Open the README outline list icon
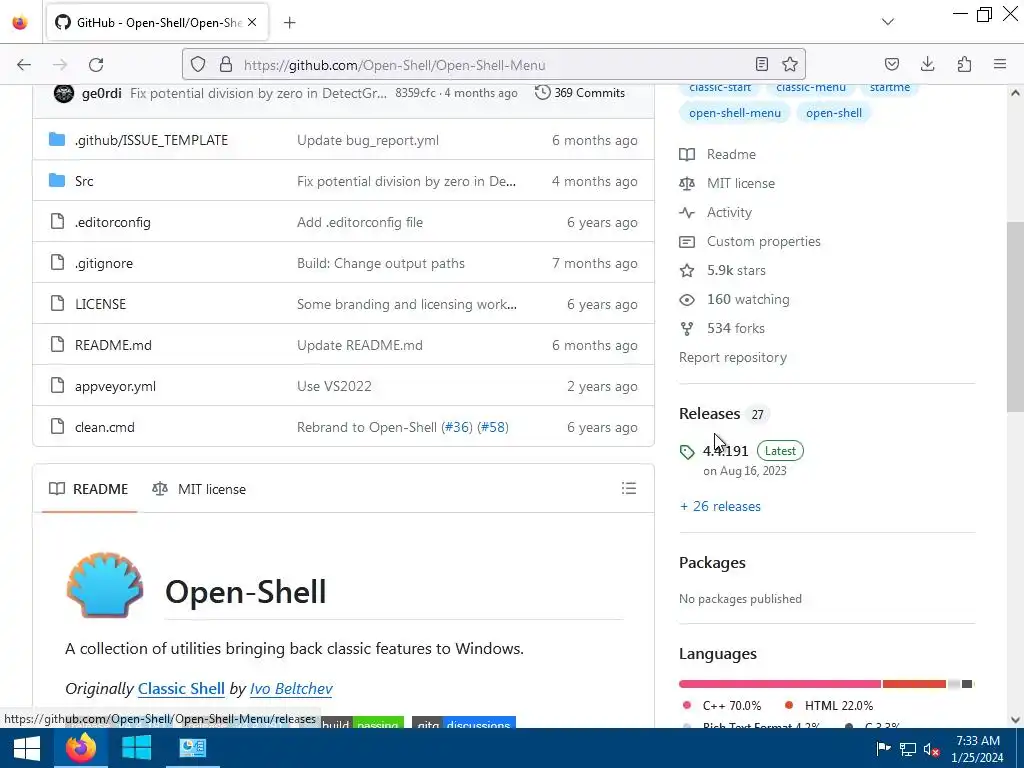This screenshot has width=1024, height=768. (x=629, y=488)
